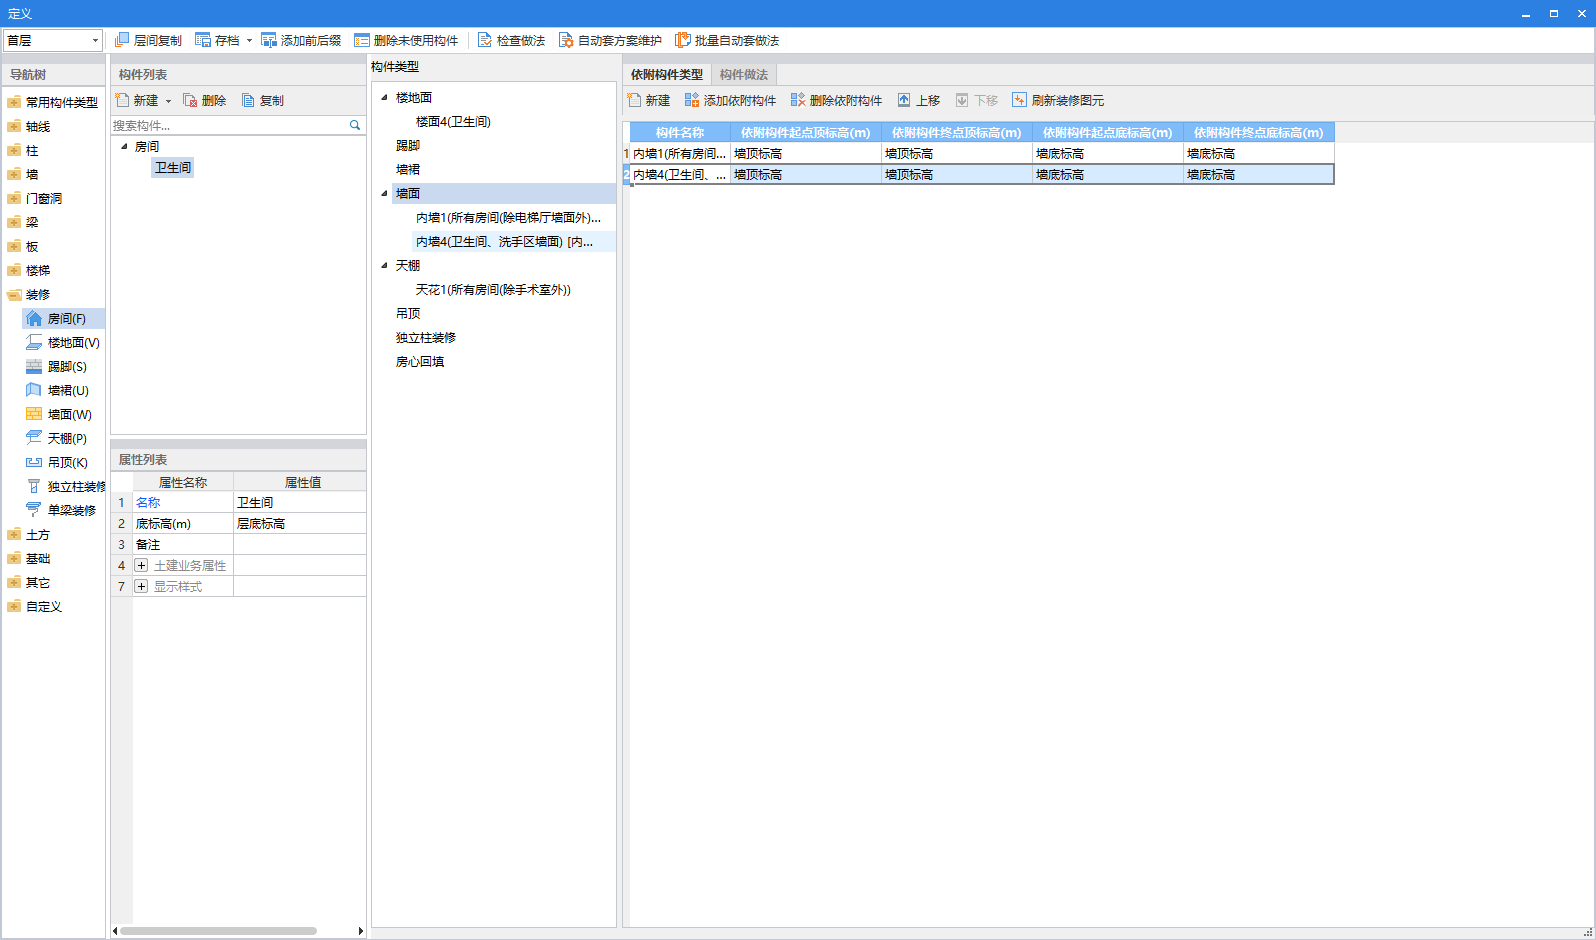The width and height of the screenshot is (1596, 940).
Task: Click the 存档 toolbar icon
Action: (203, 40)
